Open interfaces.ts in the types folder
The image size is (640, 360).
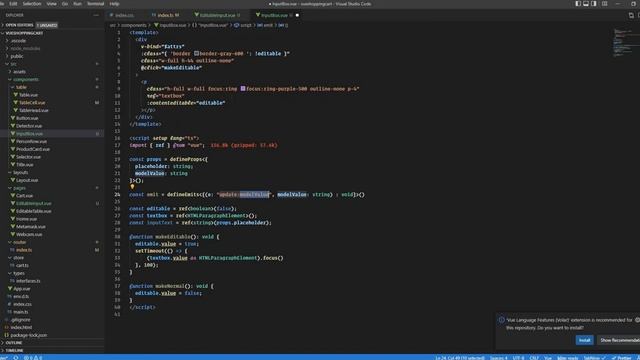click(x=28, y=281)
